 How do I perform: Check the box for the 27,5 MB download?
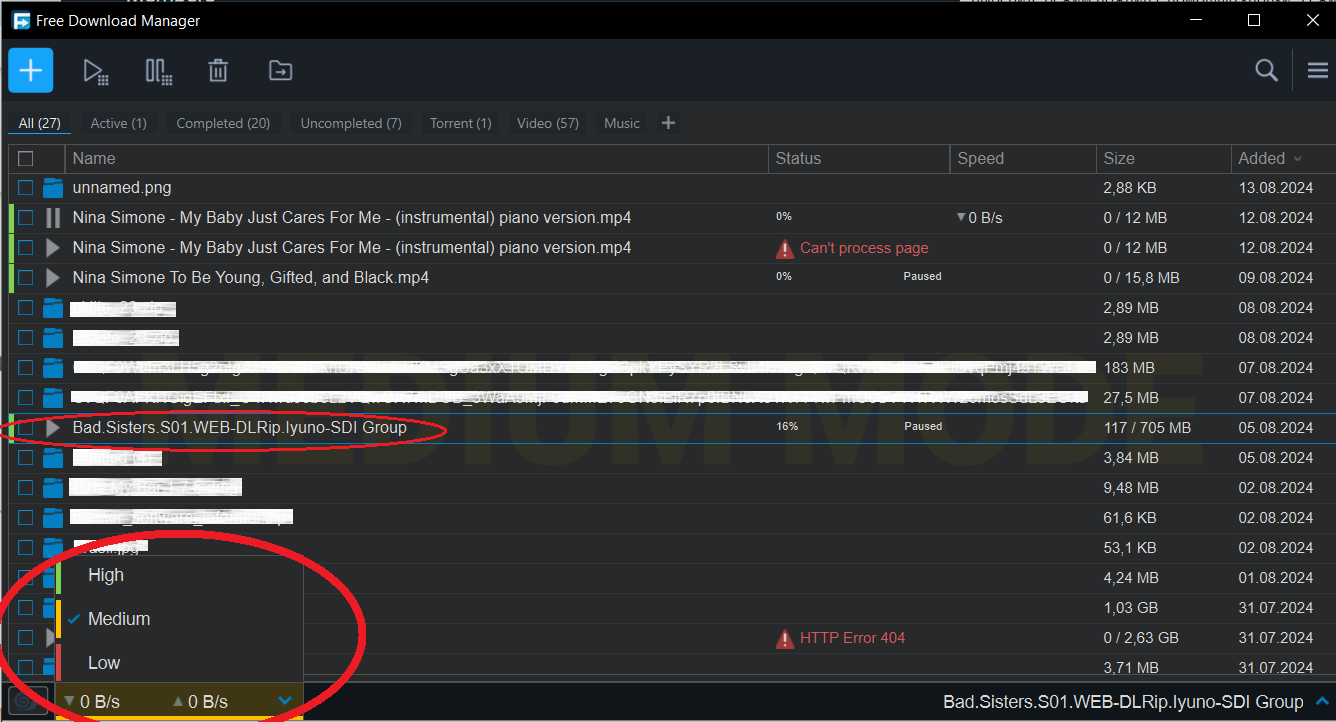26,398
